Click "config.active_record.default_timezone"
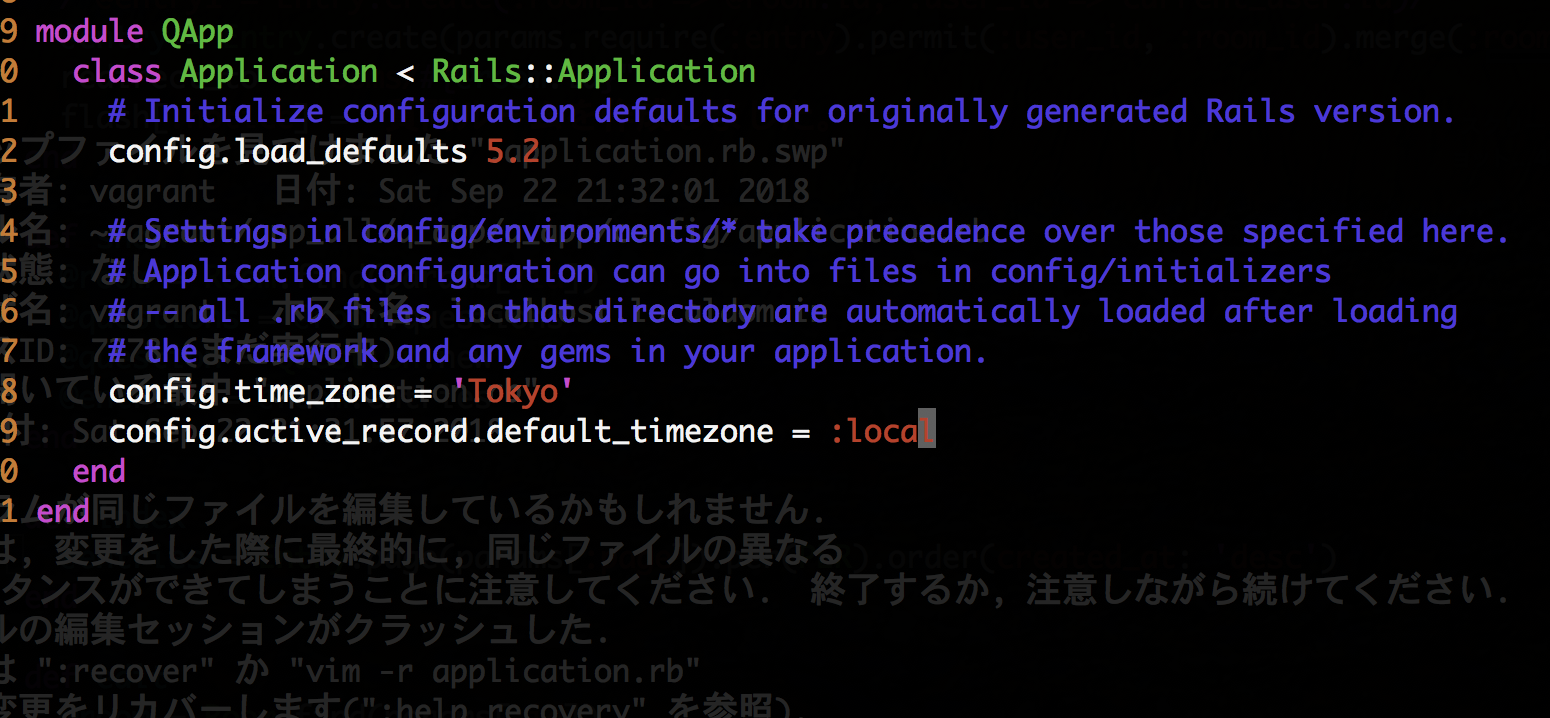Screen dimensions: 1550x718 (x=440, y=431)
